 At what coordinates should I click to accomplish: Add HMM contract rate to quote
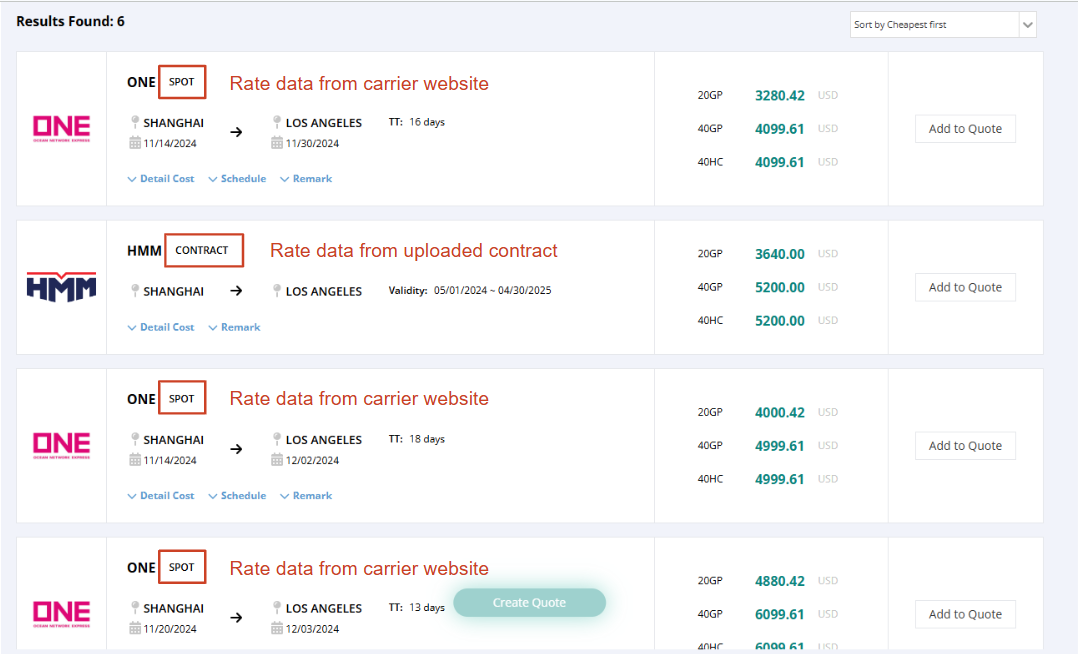click(964, 287)
